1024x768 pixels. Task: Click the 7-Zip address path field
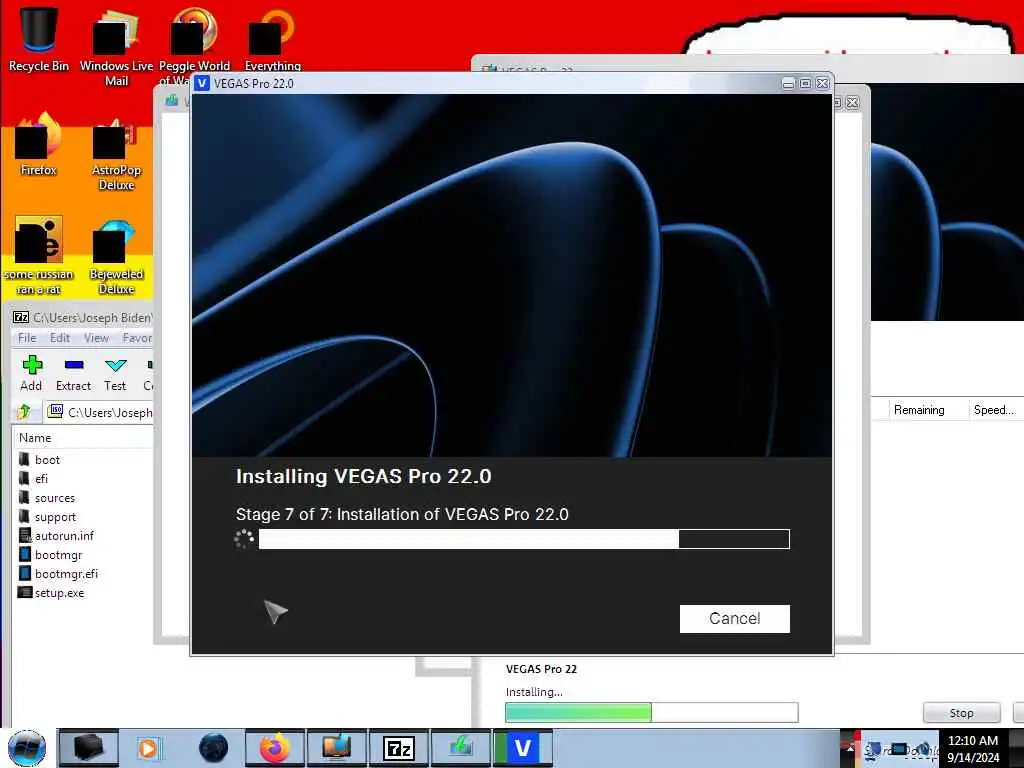[99, 412]
